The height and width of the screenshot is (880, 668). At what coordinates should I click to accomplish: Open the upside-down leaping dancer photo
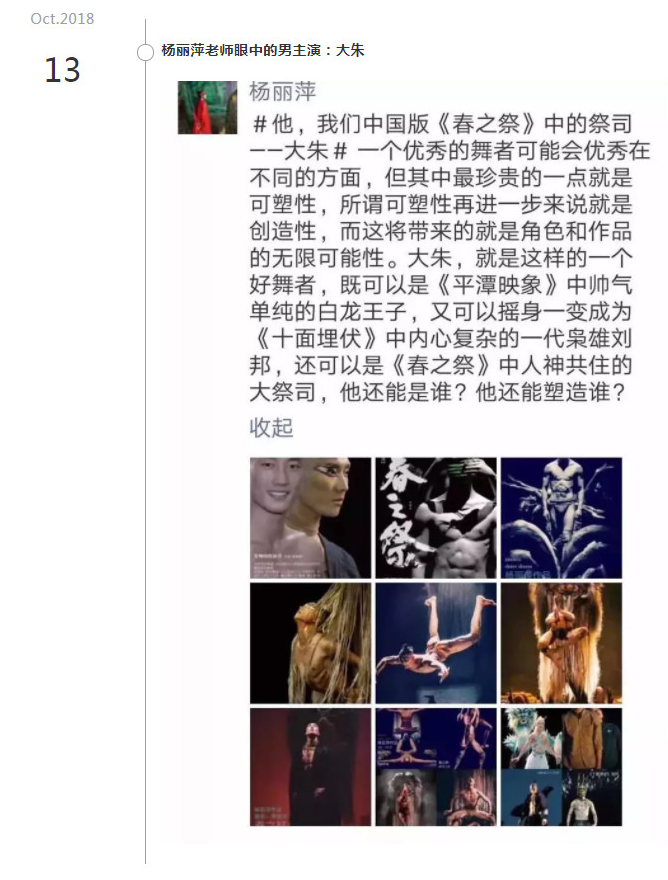tap(436, 643)
